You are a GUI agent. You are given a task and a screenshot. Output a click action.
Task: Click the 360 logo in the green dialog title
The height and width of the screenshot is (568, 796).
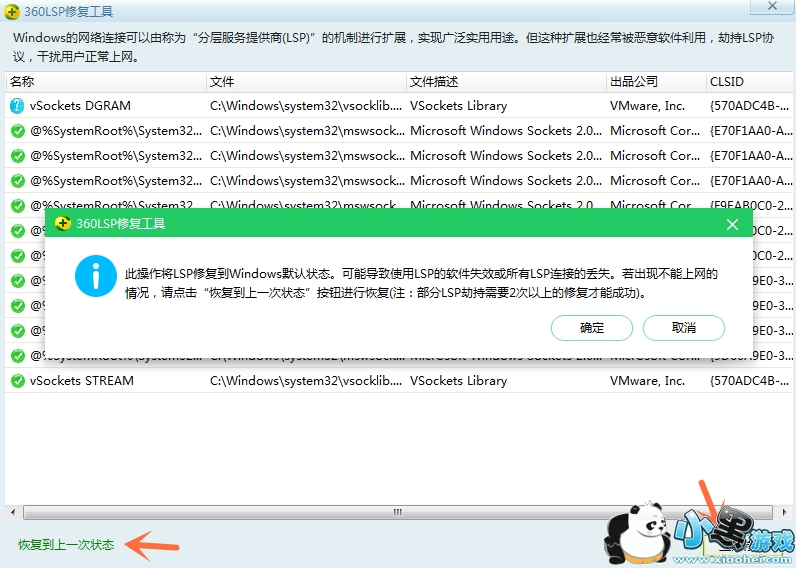[x=62, y=223]
